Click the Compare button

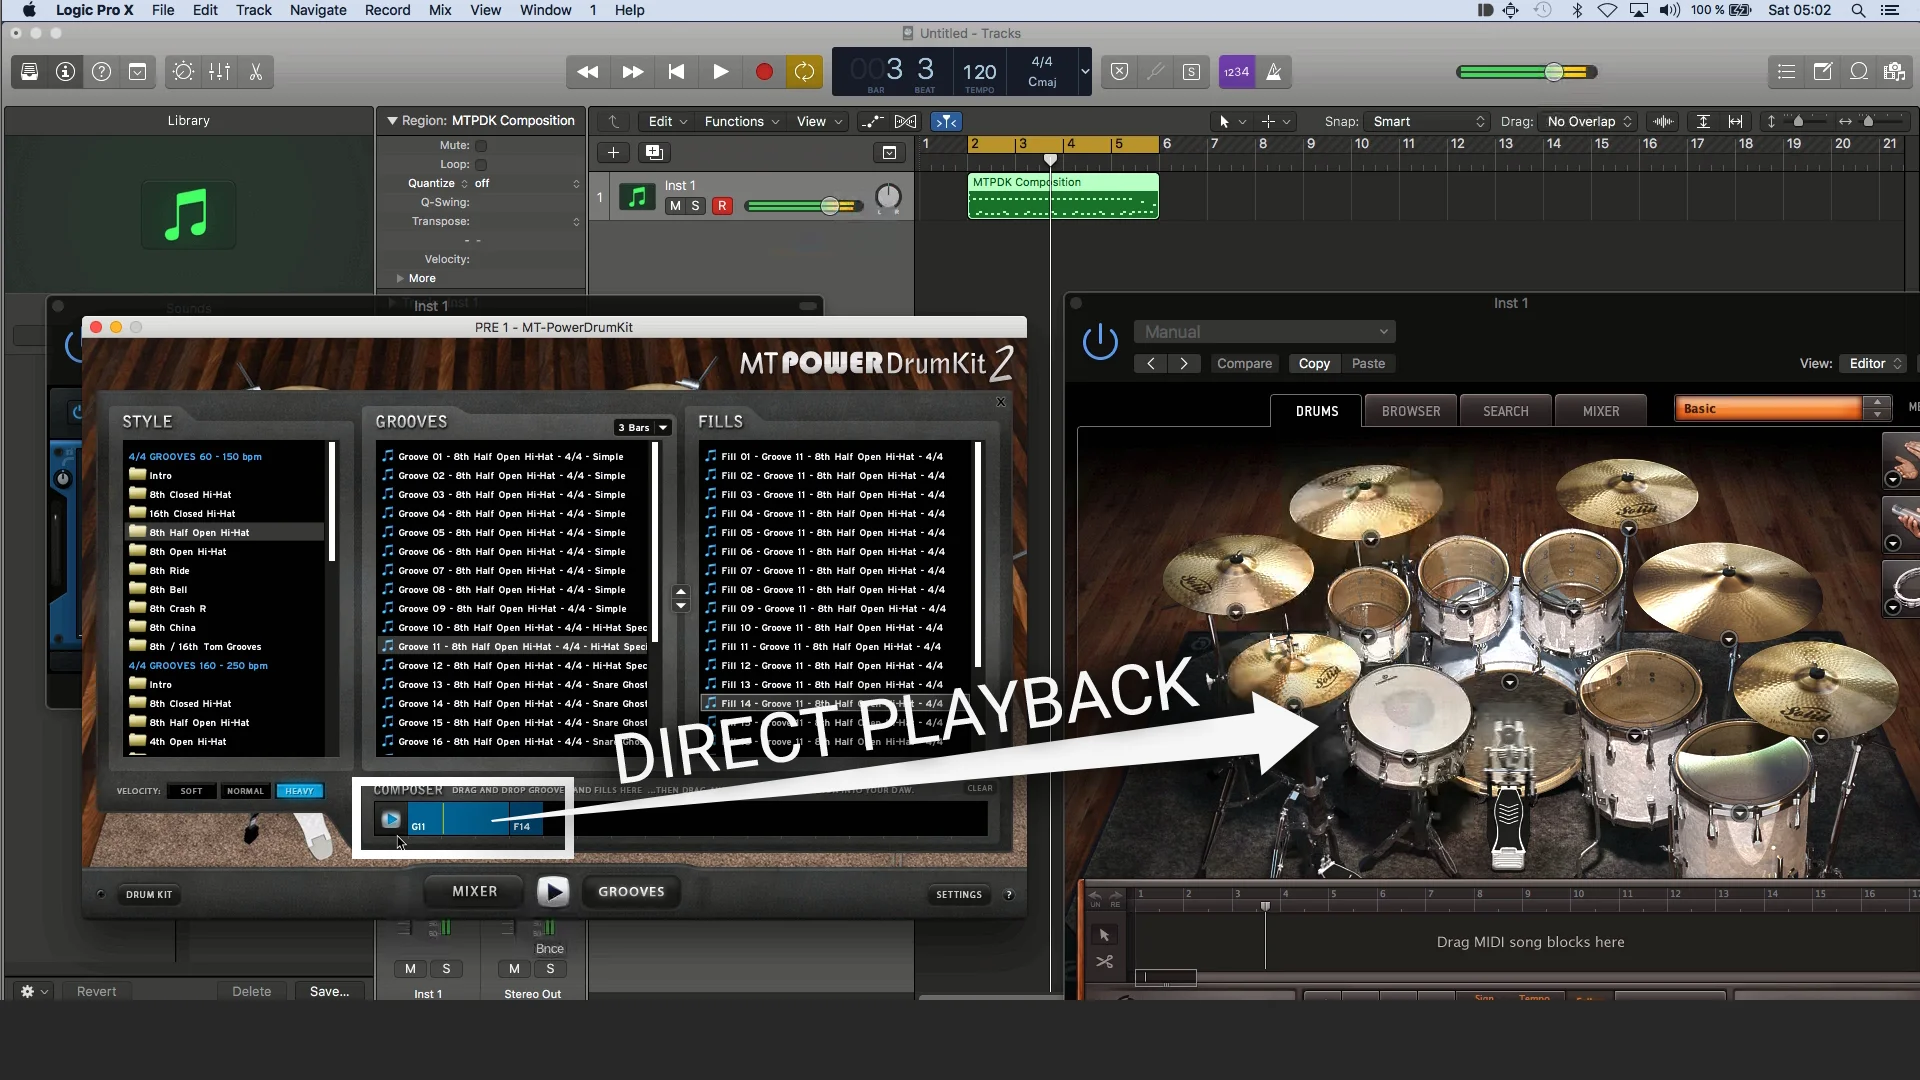coord(1244,364)
